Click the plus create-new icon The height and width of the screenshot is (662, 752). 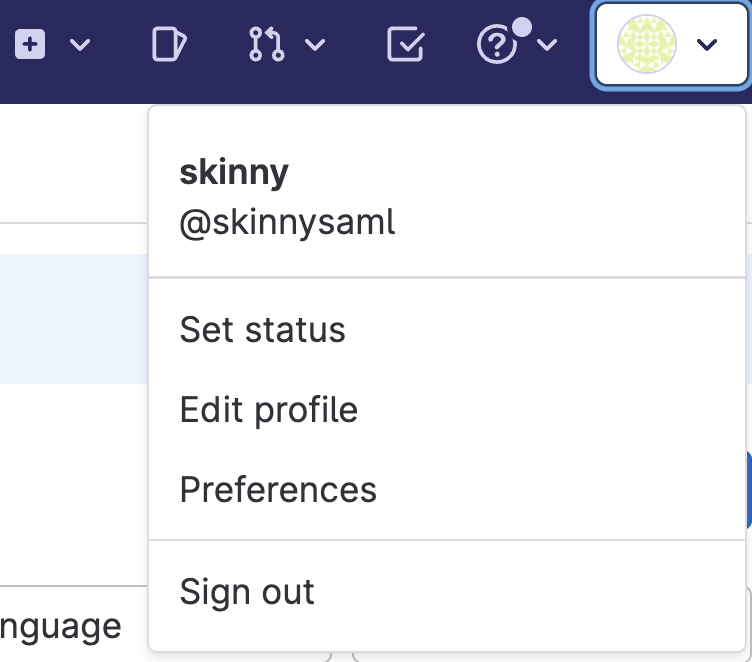(30, 45)
